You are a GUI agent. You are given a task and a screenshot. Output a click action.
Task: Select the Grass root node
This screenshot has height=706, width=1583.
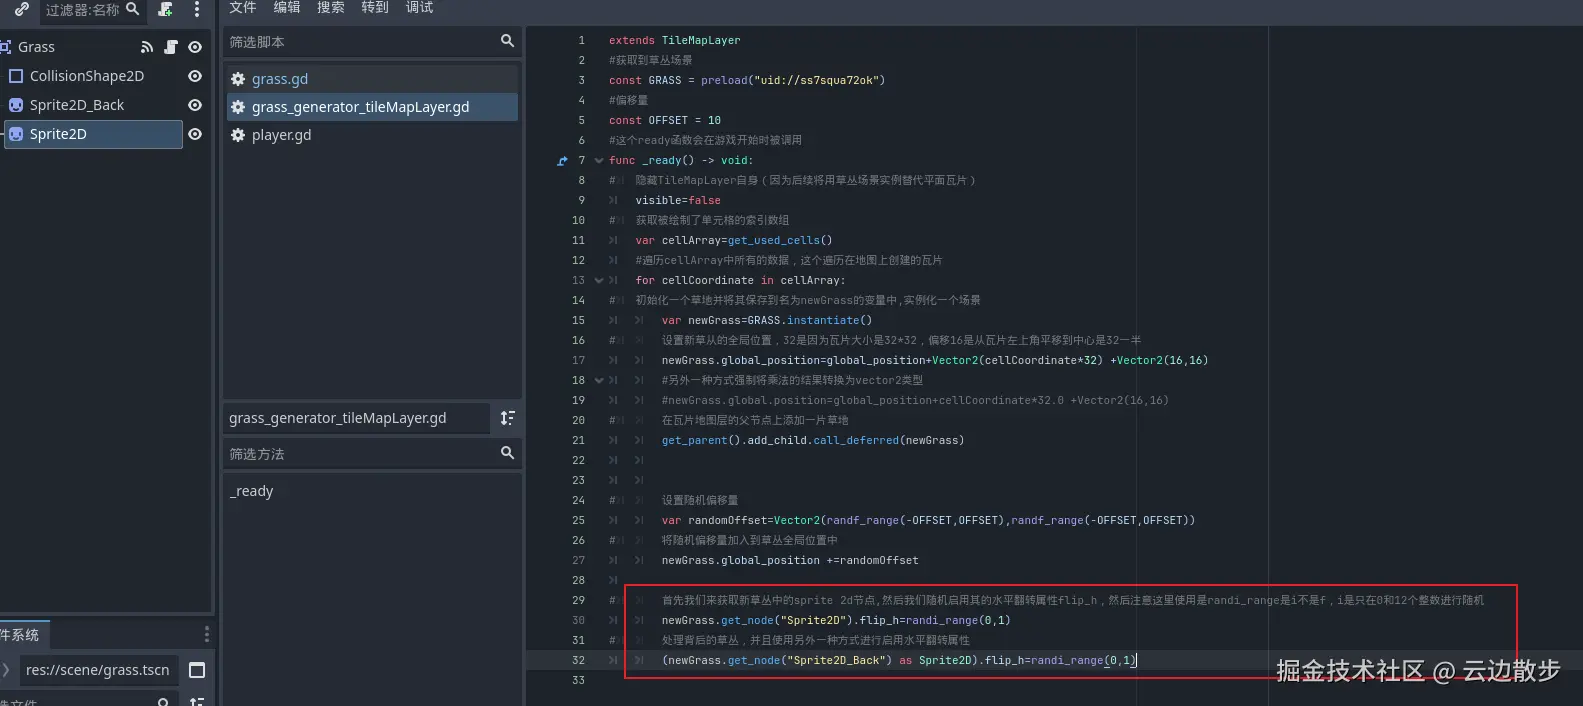(x=36, y=47)
